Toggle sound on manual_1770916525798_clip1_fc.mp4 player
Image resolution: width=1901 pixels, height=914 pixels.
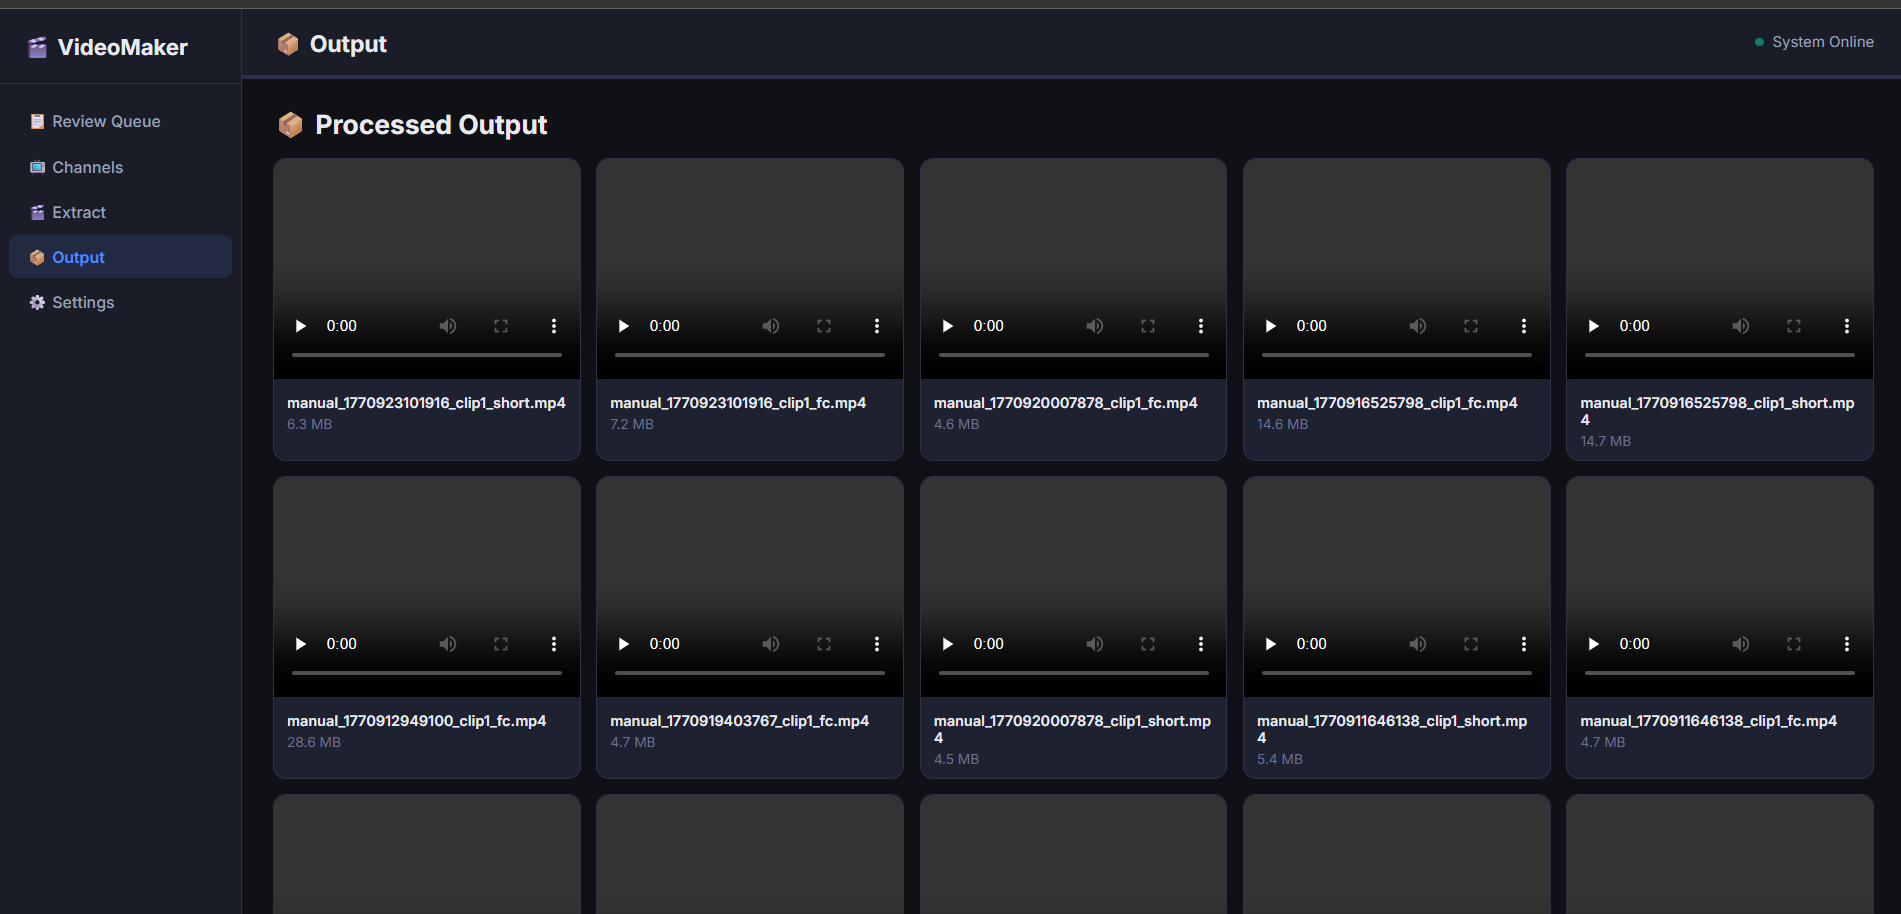pyautogui.click(x=1417, y=325)
